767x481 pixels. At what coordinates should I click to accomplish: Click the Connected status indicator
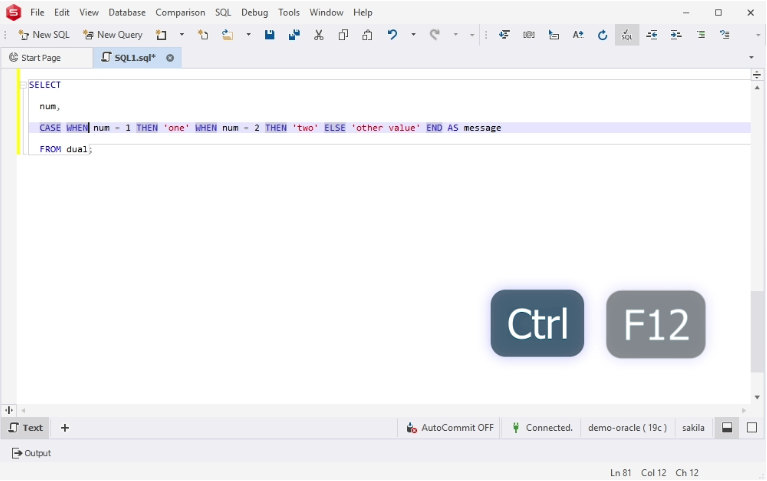point(542,428)
